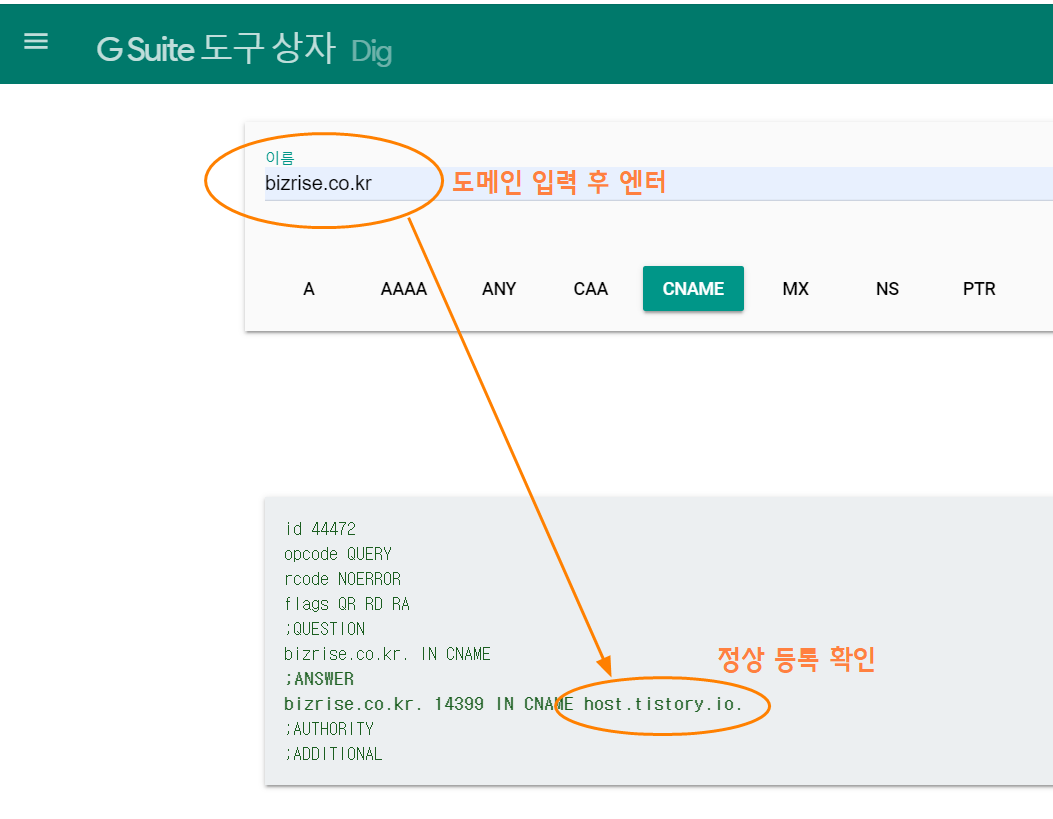
Task: Click the ';QUESTION' section header
Action: click(x=324, y=629)
